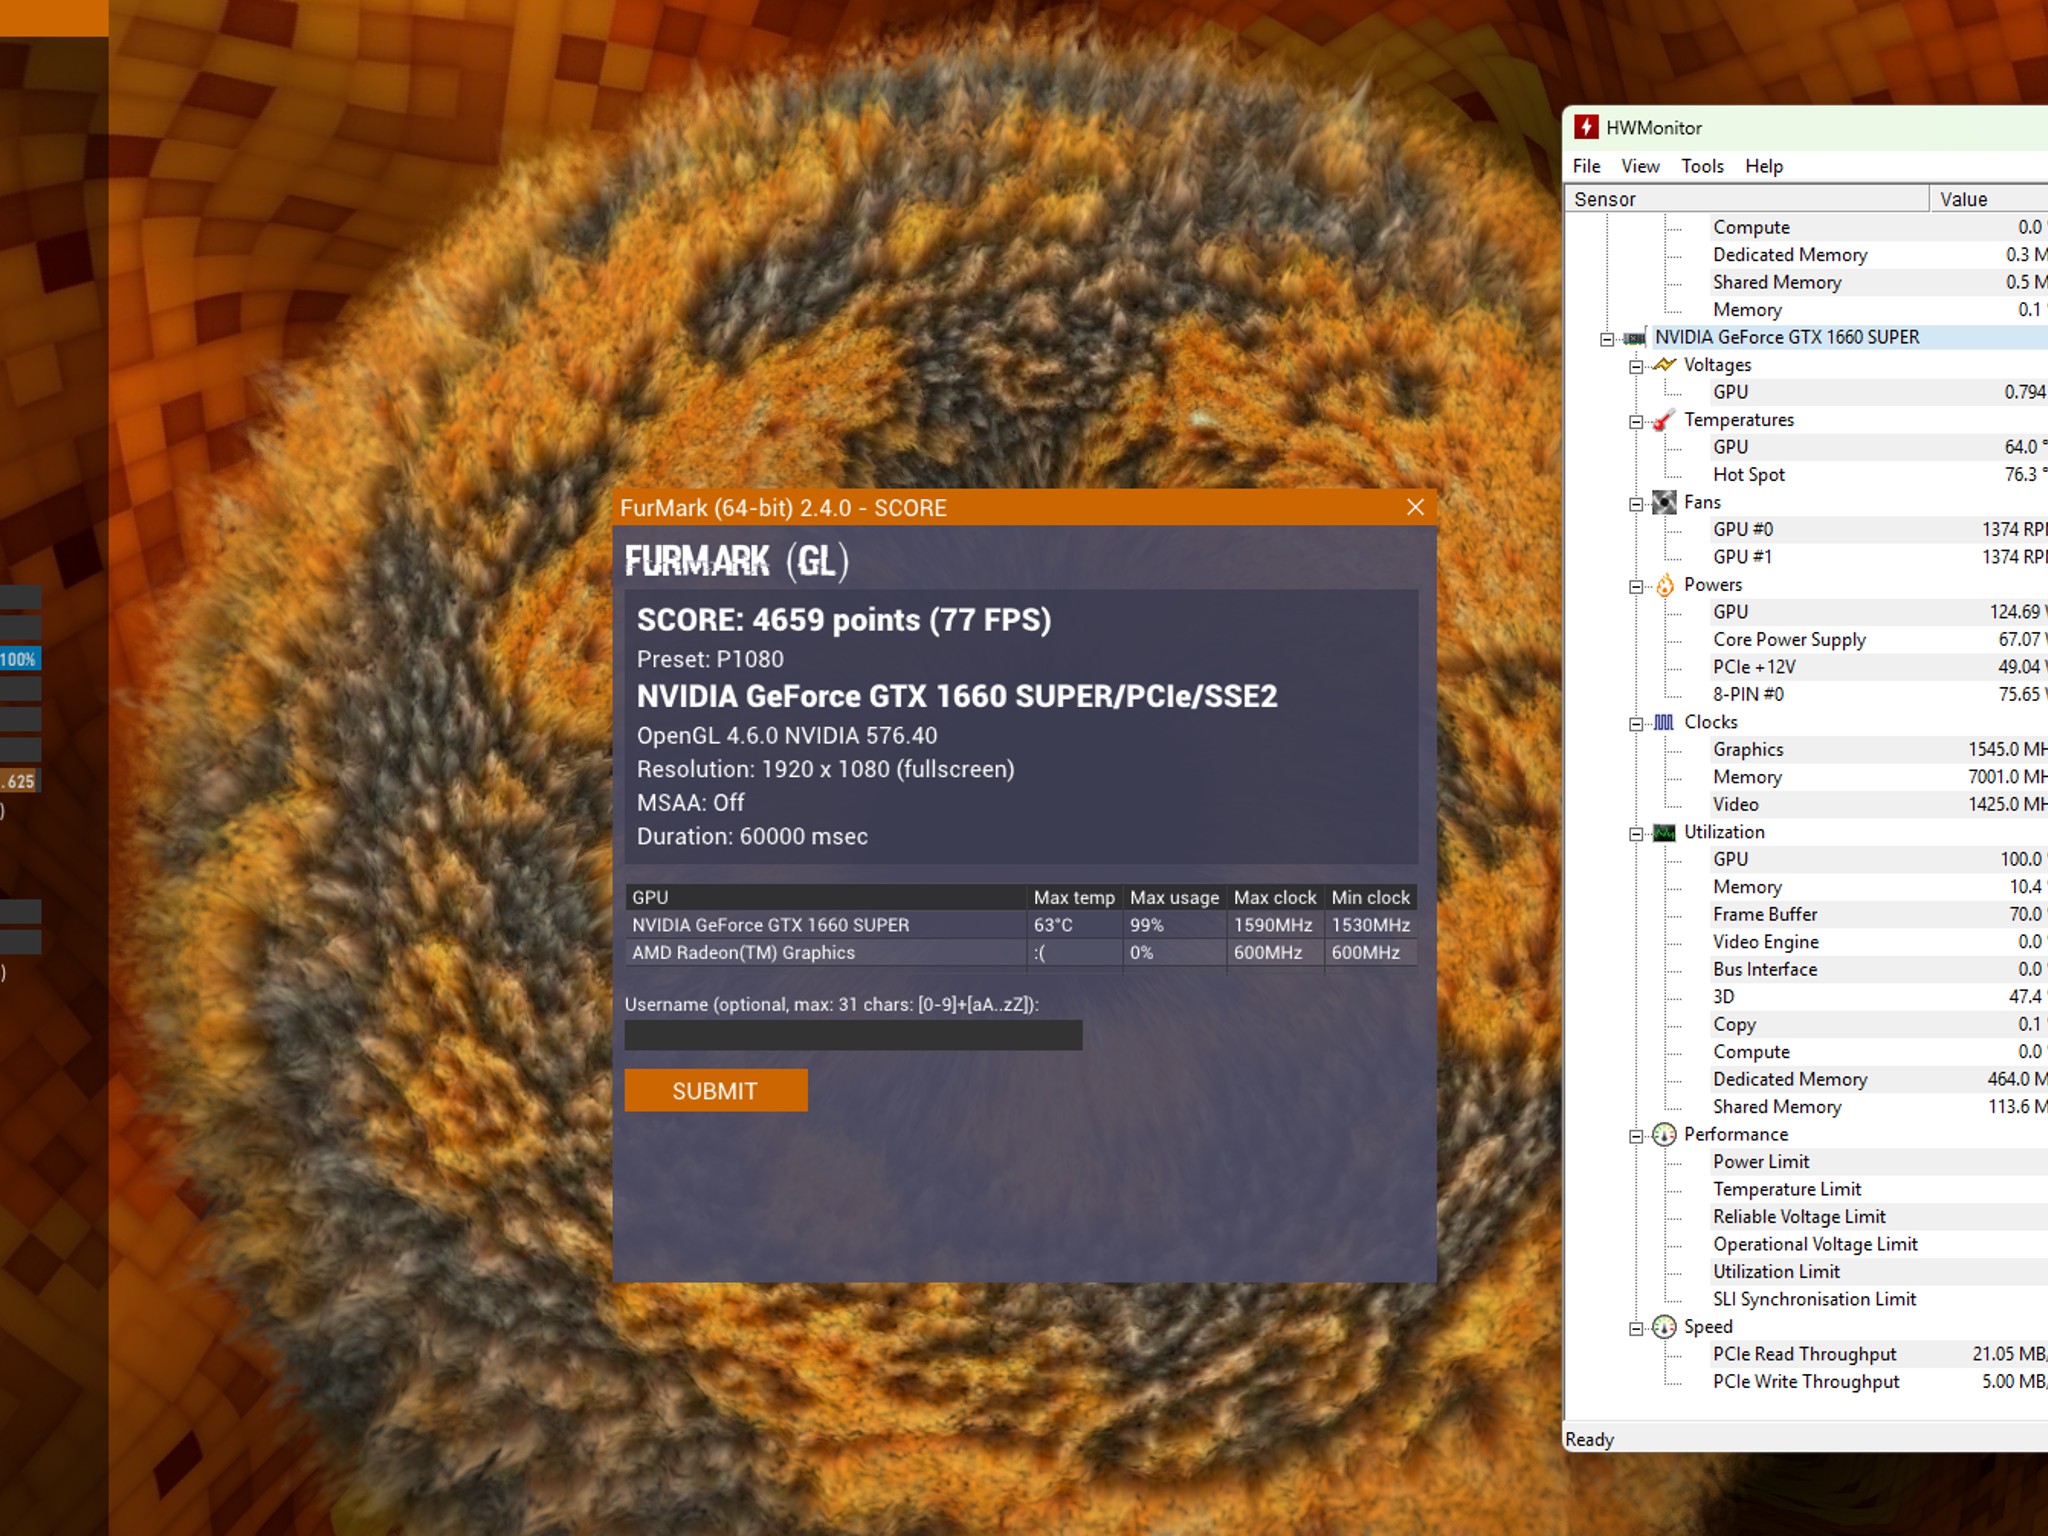
Task: Click the Utilization graph icon
Action: point(1664,832)
